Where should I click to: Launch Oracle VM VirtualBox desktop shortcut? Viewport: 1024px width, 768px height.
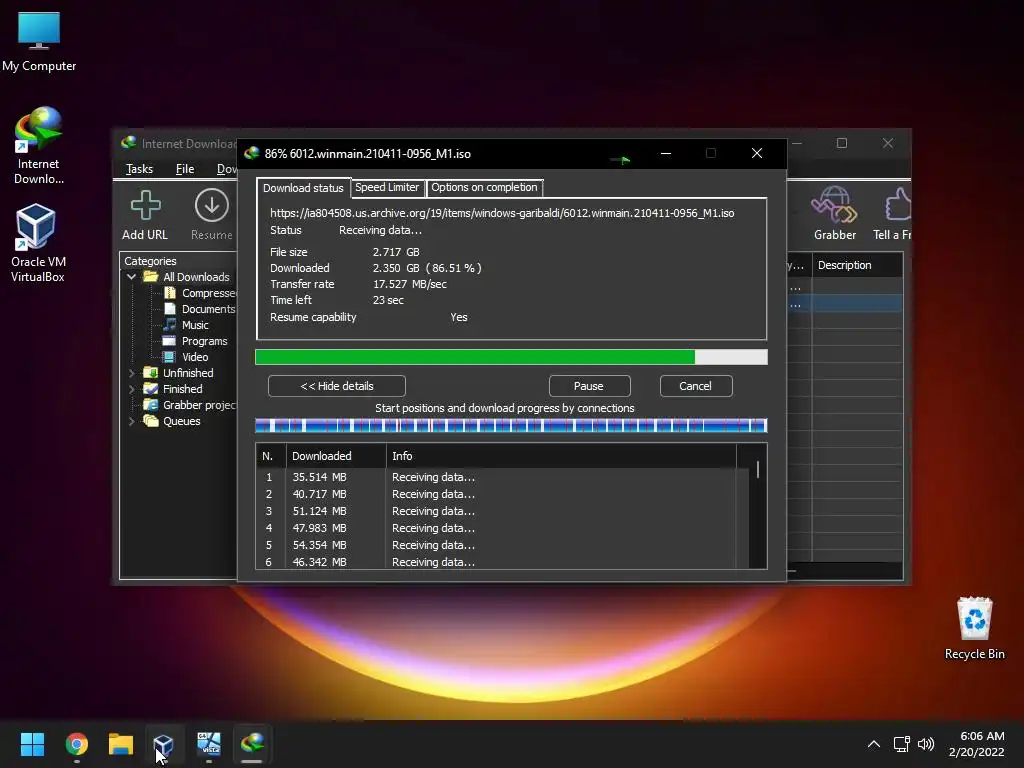37,243
